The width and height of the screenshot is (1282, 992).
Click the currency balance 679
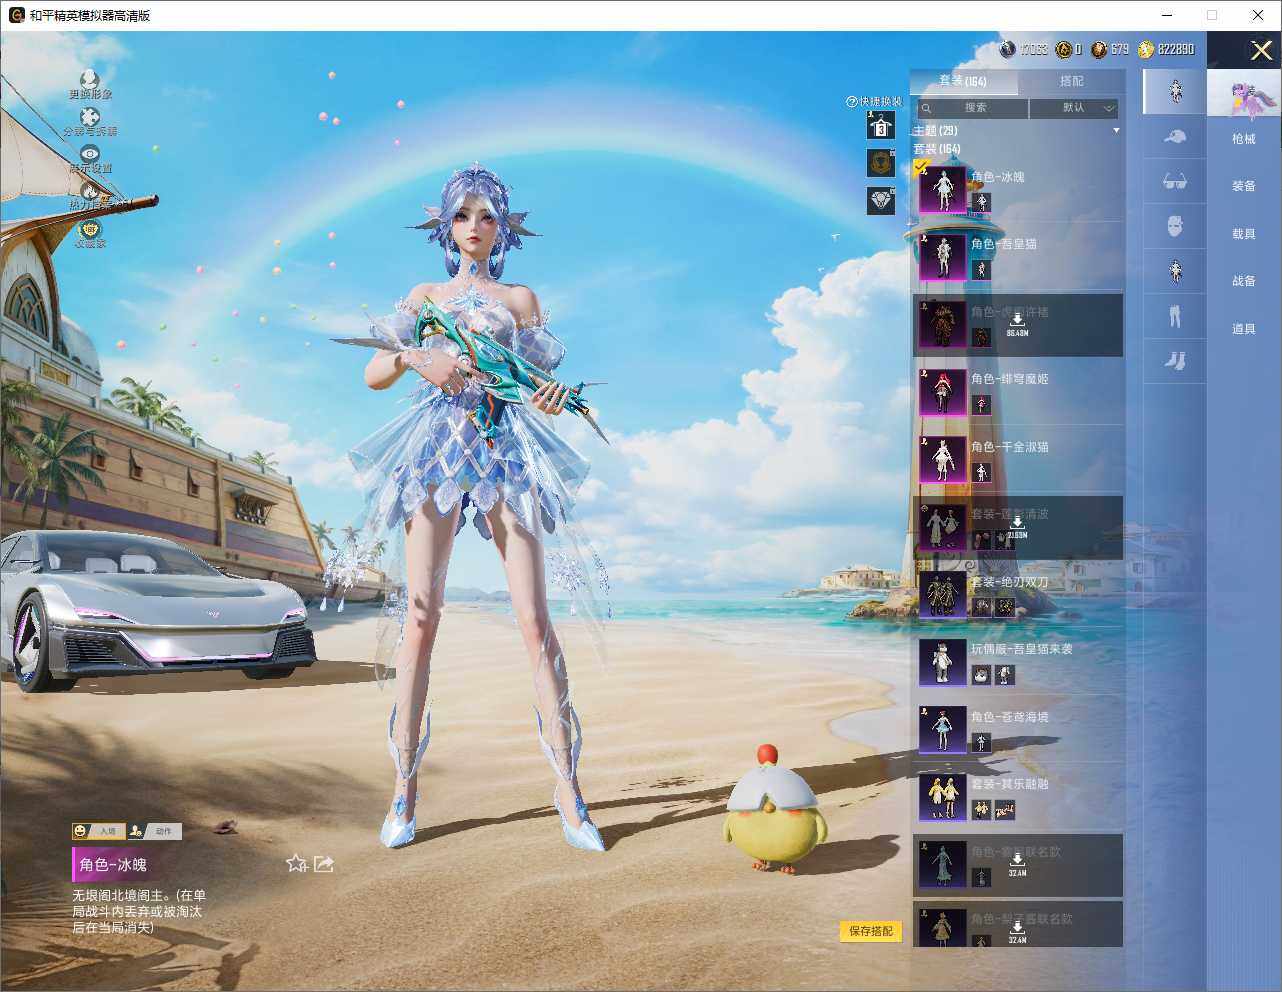pyautogui.click(x=1110, y=49)
